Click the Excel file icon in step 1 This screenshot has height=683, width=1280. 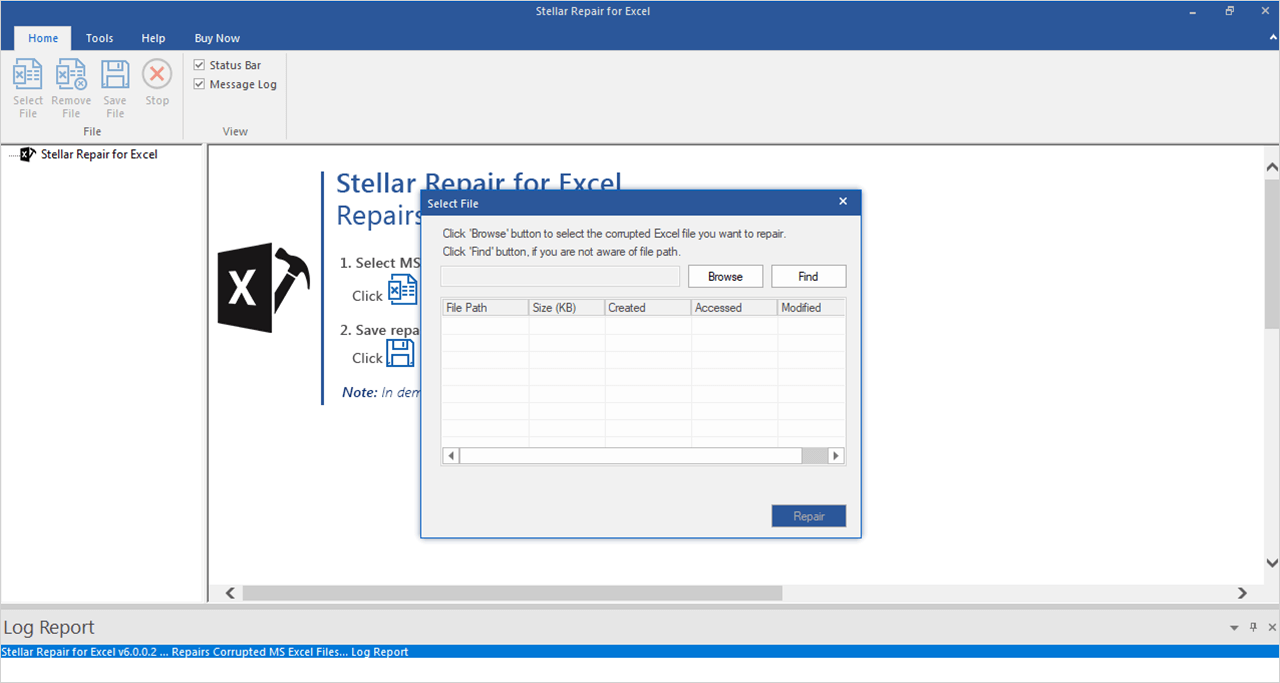403,288
